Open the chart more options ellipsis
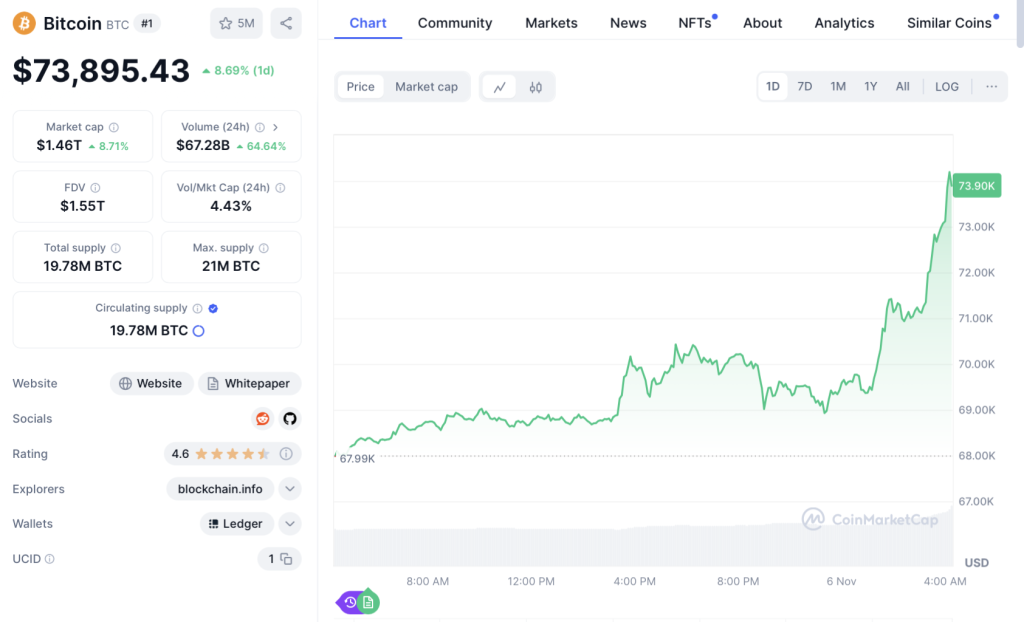Viewport: 1024px width, 622px height. (x=991, y=86)
